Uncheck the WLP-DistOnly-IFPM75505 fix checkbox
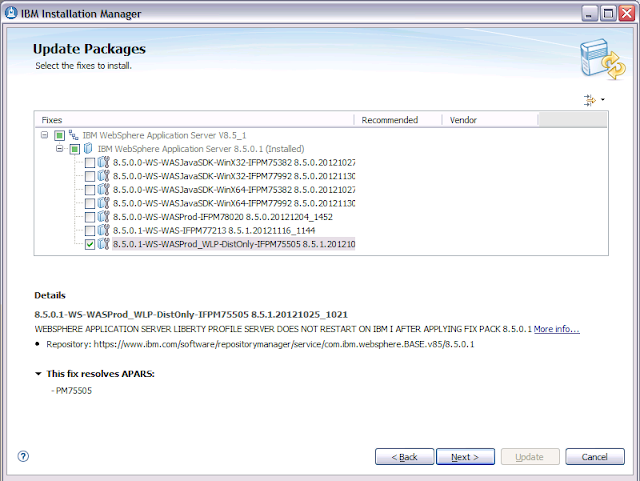Screen dimensions: 640x481 [90, 244]
